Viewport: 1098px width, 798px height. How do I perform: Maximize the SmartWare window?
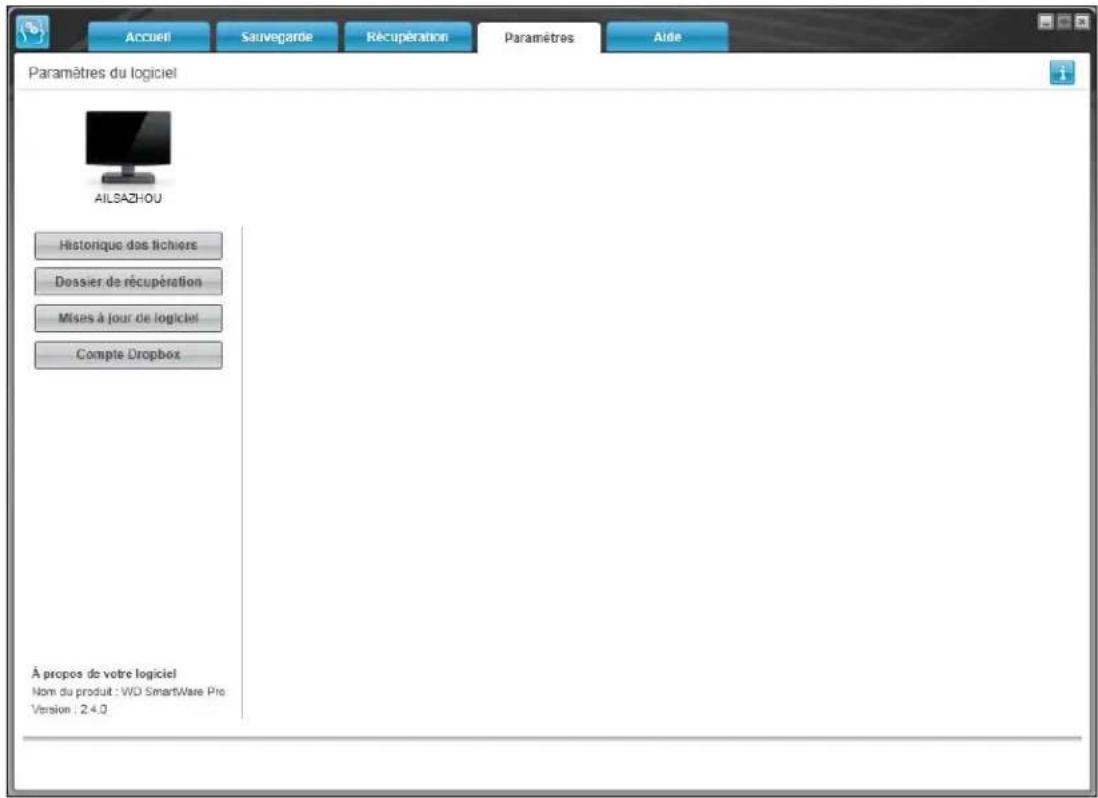click(1064, 22)
